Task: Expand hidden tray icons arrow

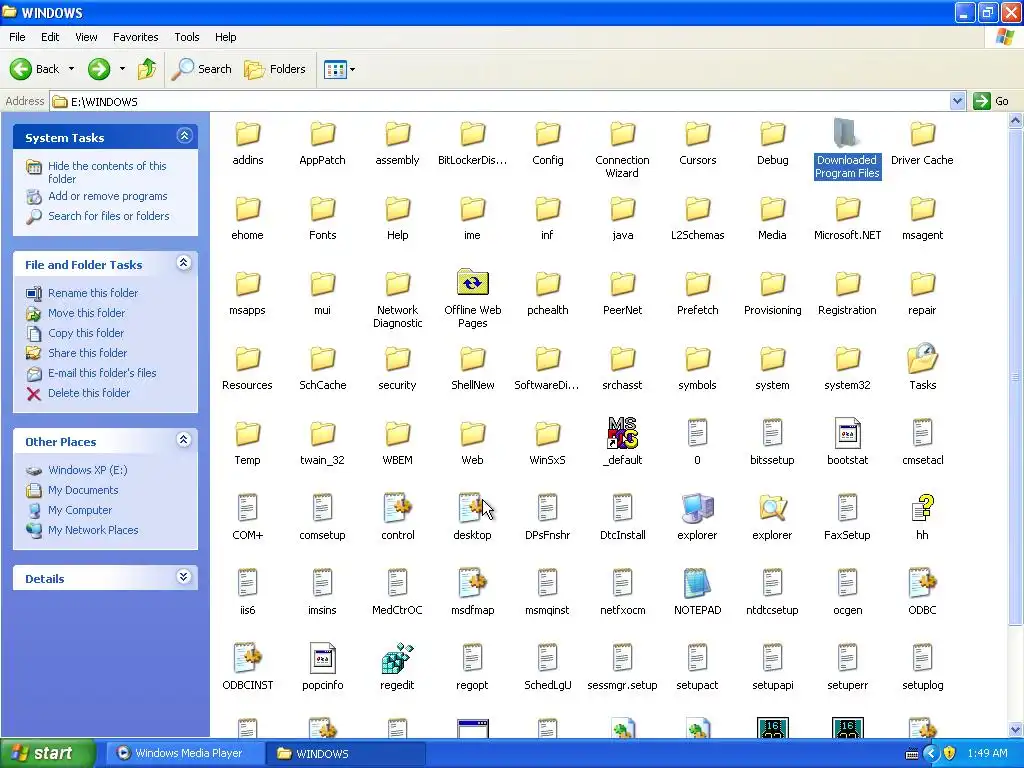Action: [931, 753]
